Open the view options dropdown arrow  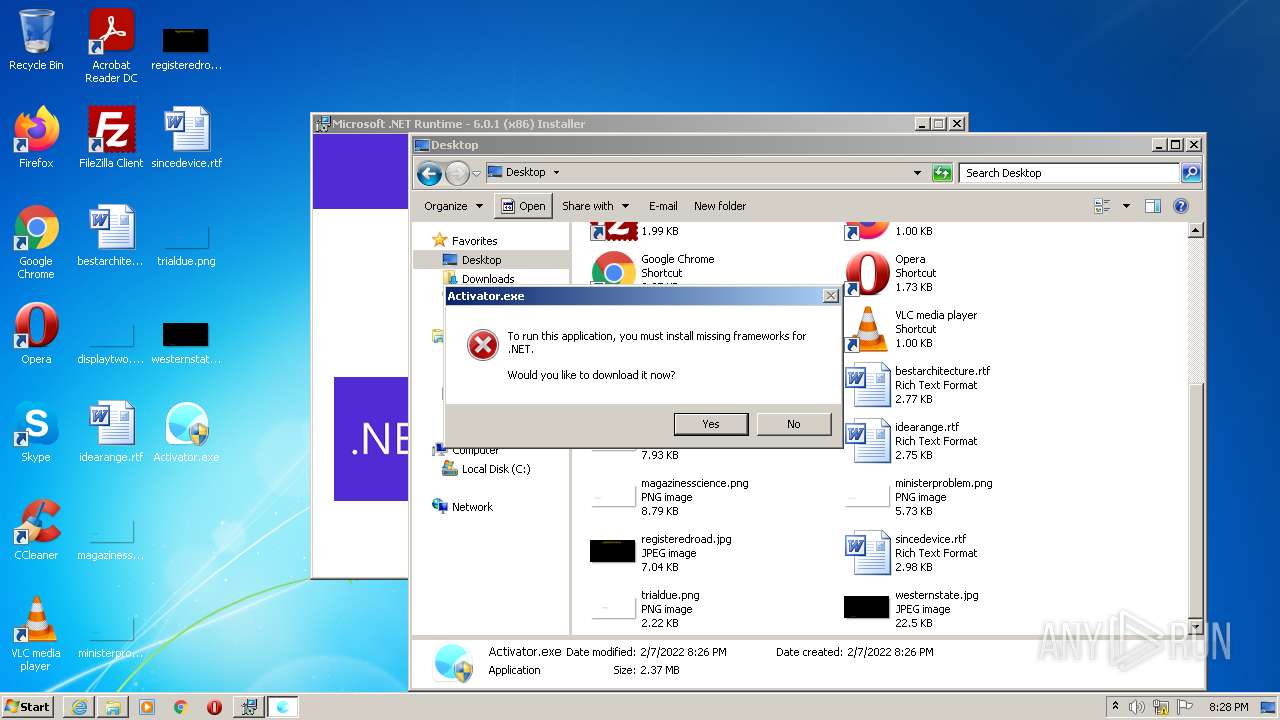1126,206
